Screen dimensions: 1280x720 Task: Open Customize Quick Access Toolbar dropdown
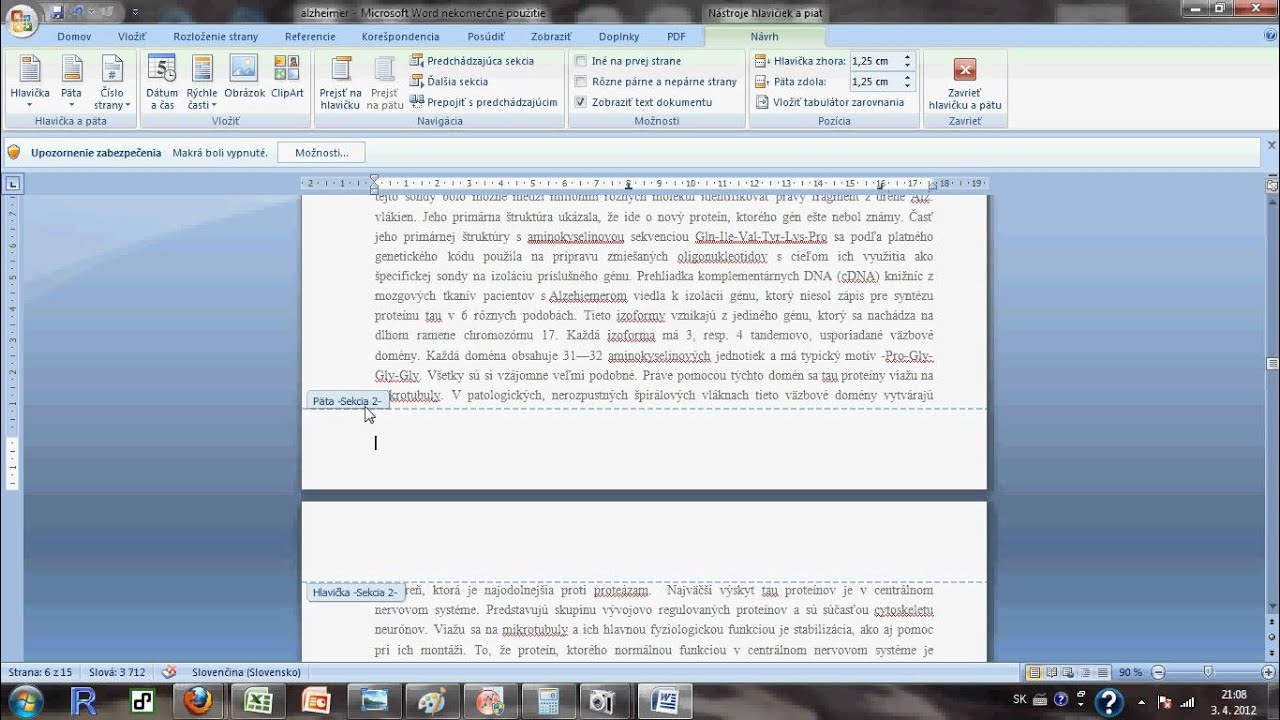(x=136, y=13)
